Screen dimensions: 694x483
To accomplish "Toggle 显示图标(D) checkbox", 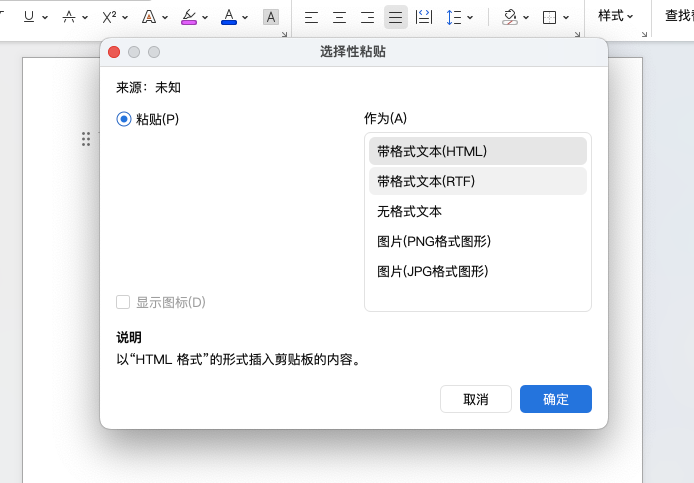I will (x=123, y=302).
